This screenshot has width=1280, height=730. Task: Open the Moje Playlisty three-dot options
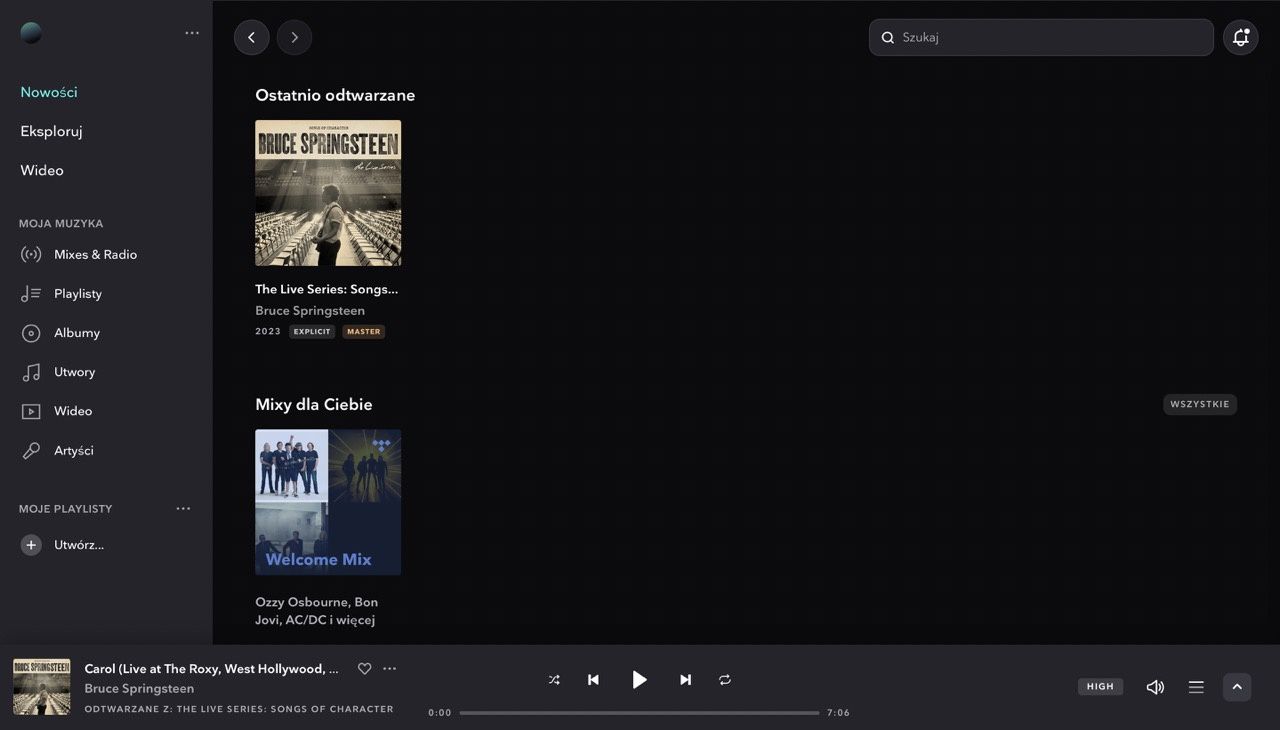tap(183, 508)
